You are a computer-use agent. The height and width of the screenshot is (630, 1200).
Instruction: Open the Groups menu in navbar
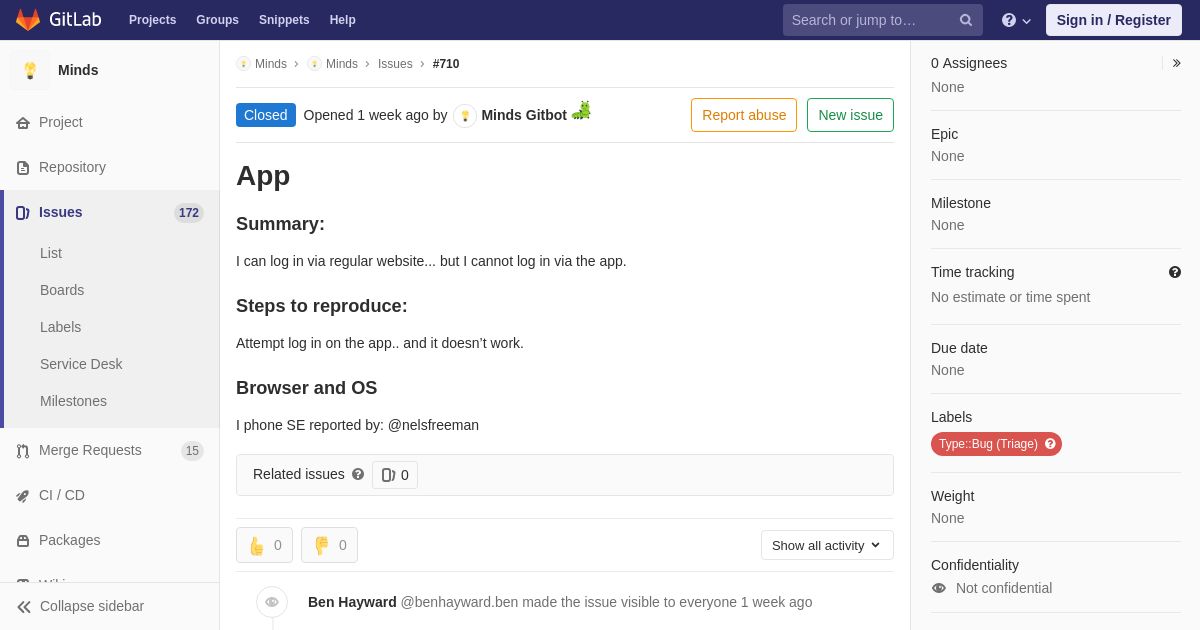pyautogui.click(x=217, y=20)
